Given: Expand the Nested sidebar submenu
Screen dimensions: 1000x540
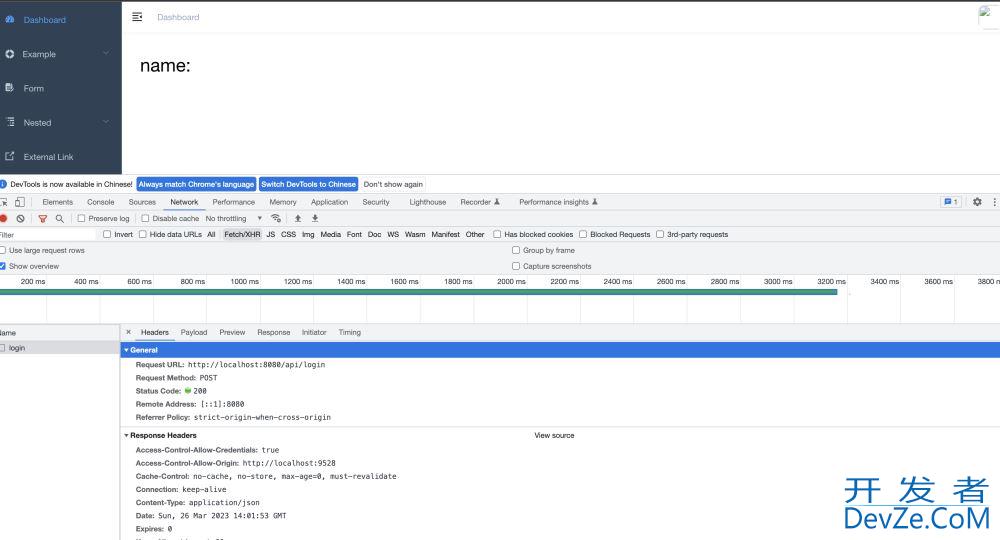Looking at the screenshot, I should (106, 122).
